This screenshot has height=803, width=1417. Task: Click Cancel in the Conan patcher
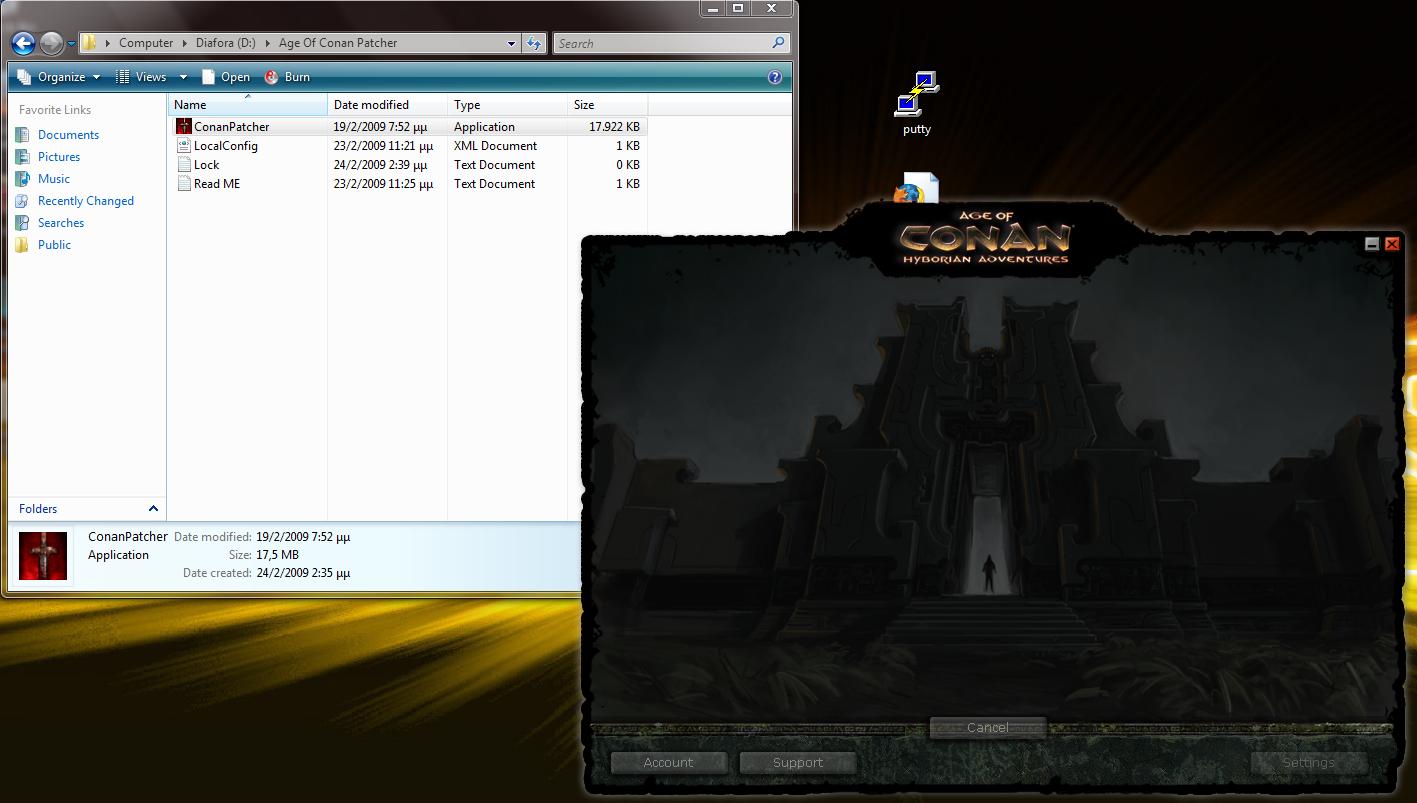pos(988,728)
